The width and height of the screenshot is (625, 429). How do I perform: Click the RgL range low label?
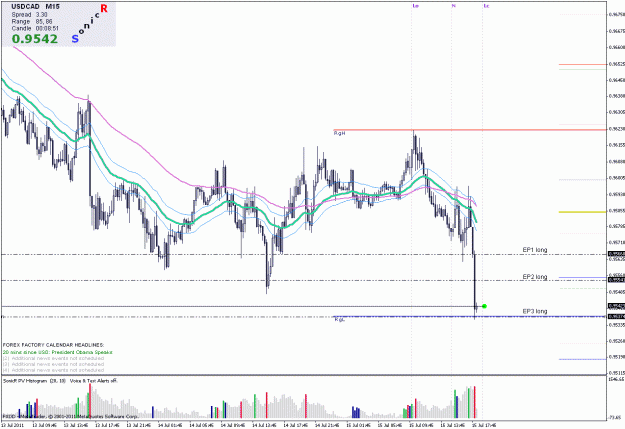(339, 319)
